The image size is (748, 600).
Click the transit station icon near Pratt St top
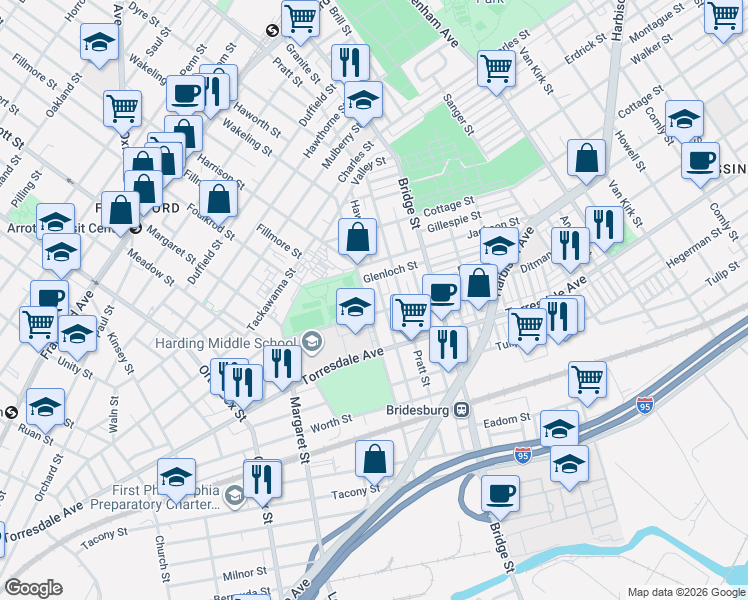(x=272, y=31)
